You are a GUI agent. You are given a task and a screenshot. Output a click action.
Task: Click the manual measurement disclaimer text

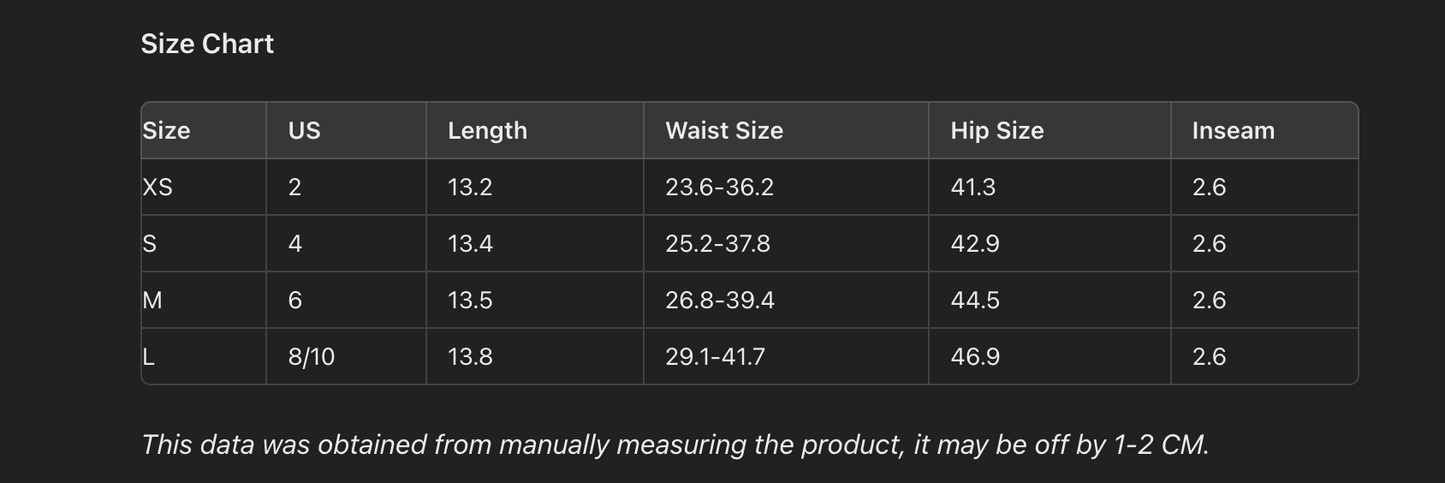click(x=675, y=445)
